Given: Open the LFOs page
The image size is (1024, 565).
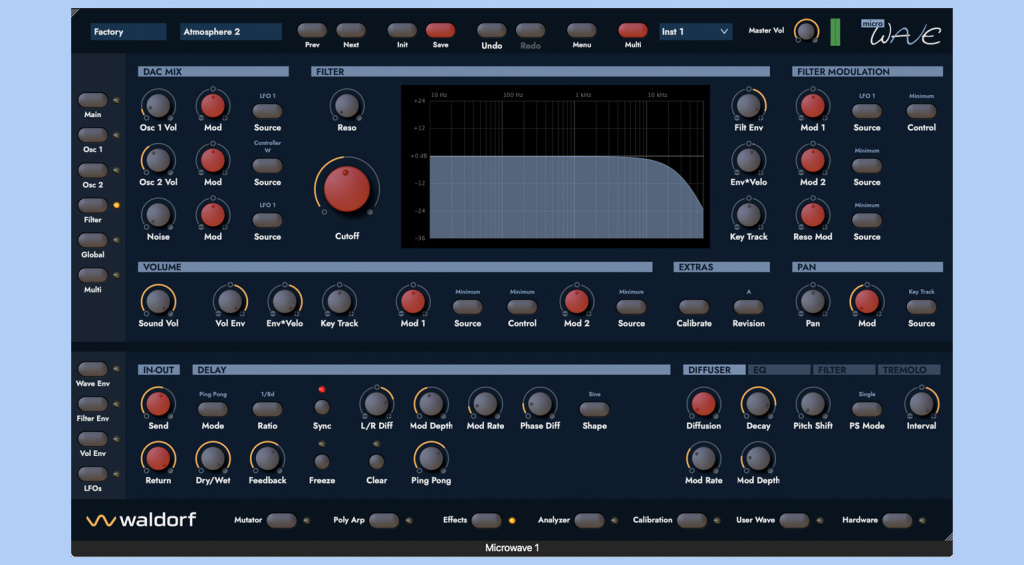Looking at the screenshot, I should click(93, 474).
